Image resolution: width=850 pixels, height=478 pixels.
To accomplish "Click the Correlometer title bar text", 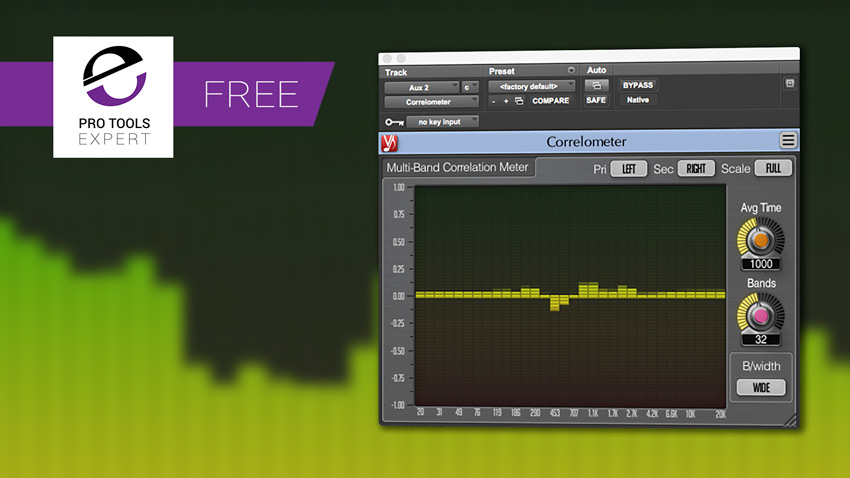I will coord(586,141).
